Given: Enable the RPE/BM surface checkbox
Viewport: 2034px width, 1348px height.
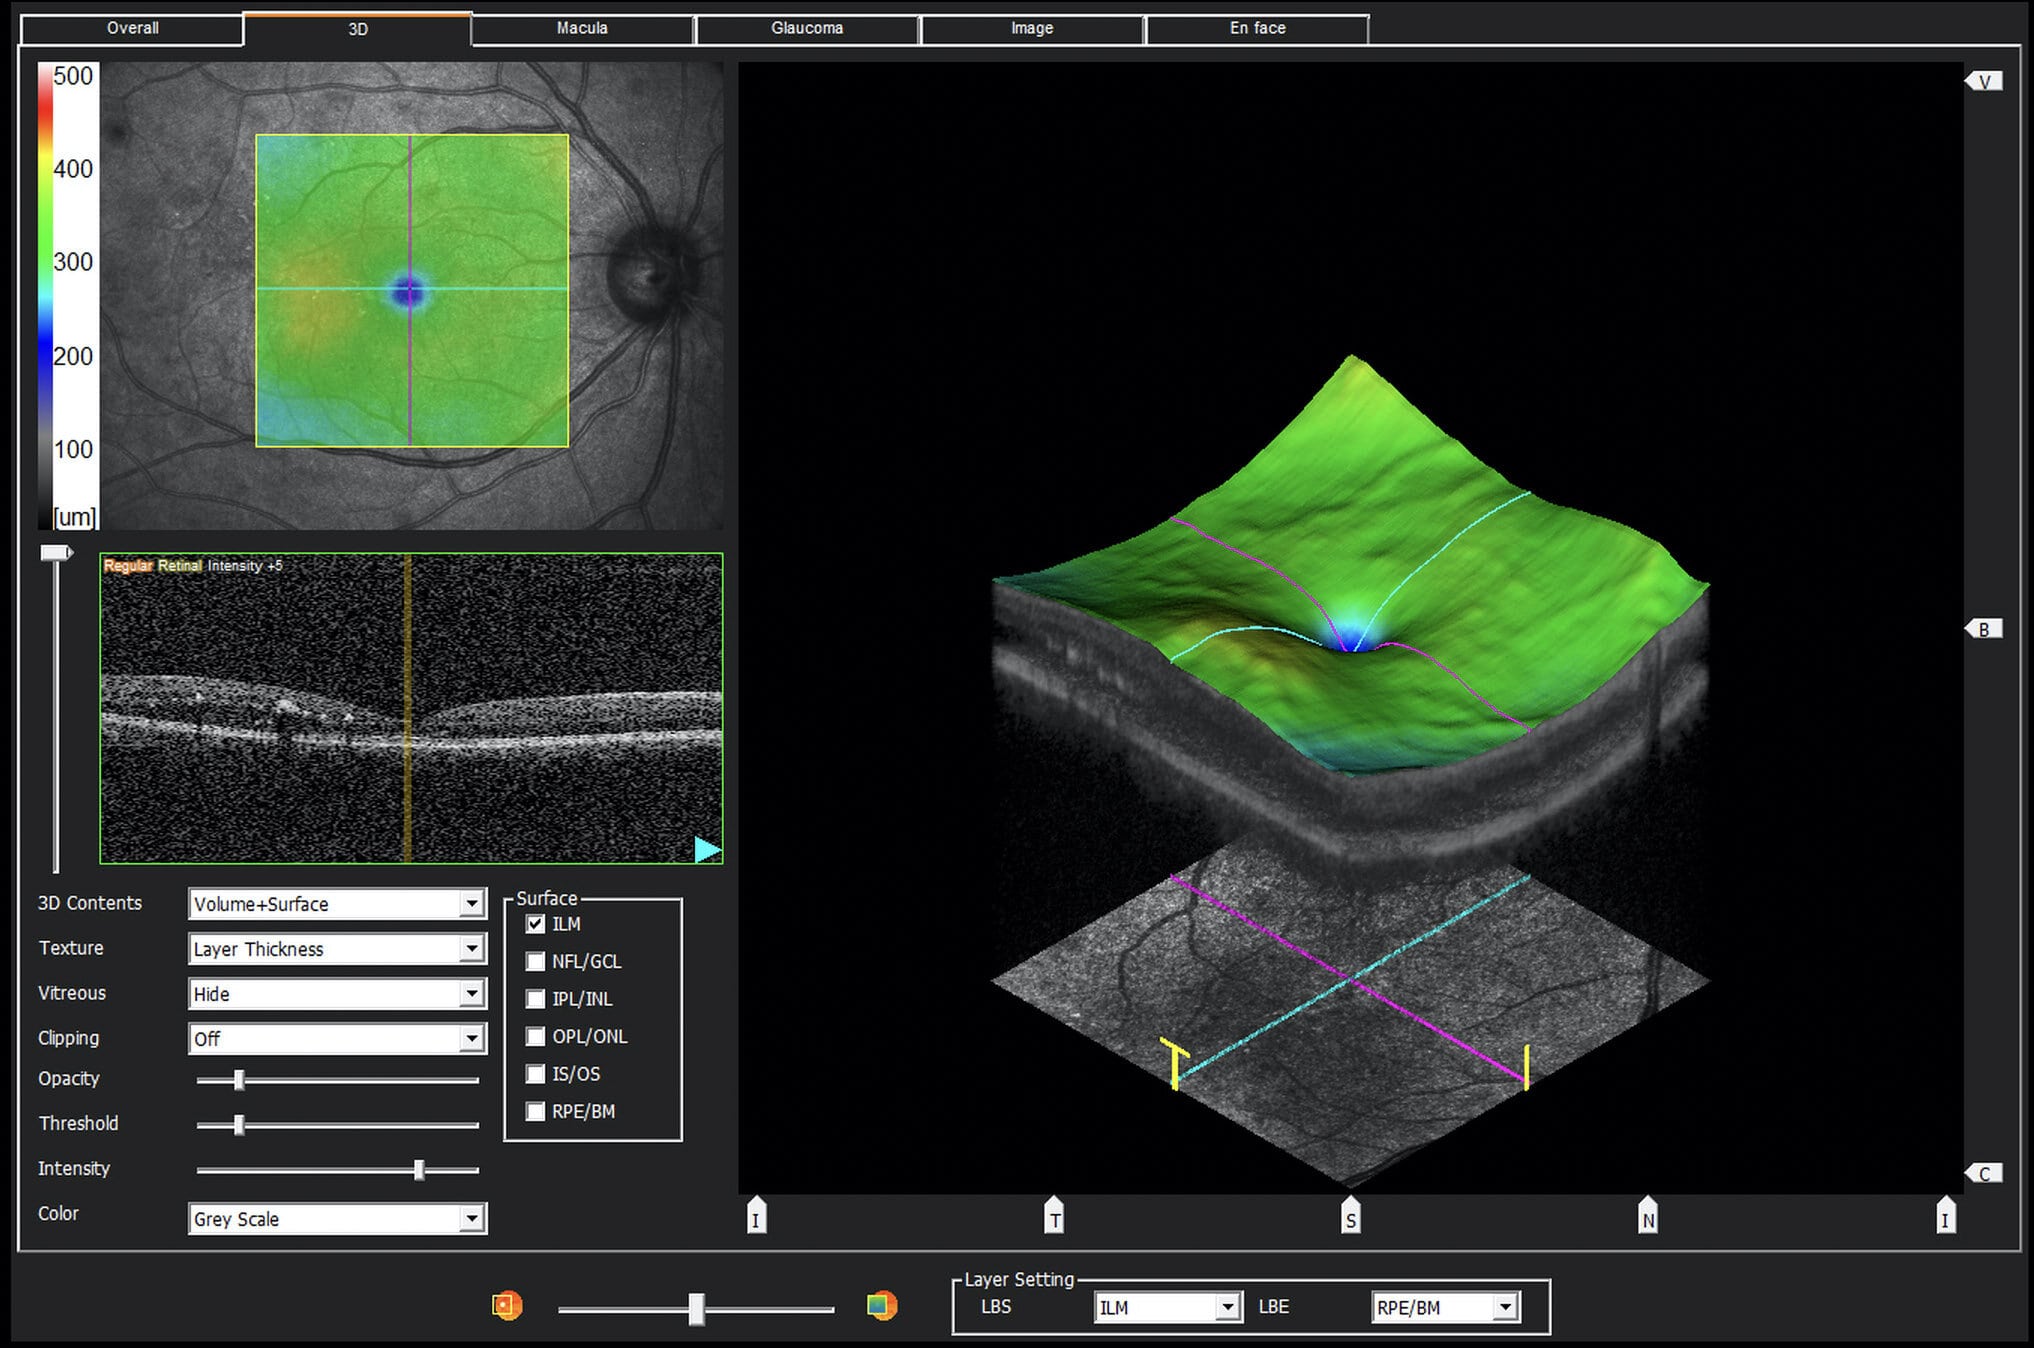Looking at the screenshot, I should tap(536, 1111).
